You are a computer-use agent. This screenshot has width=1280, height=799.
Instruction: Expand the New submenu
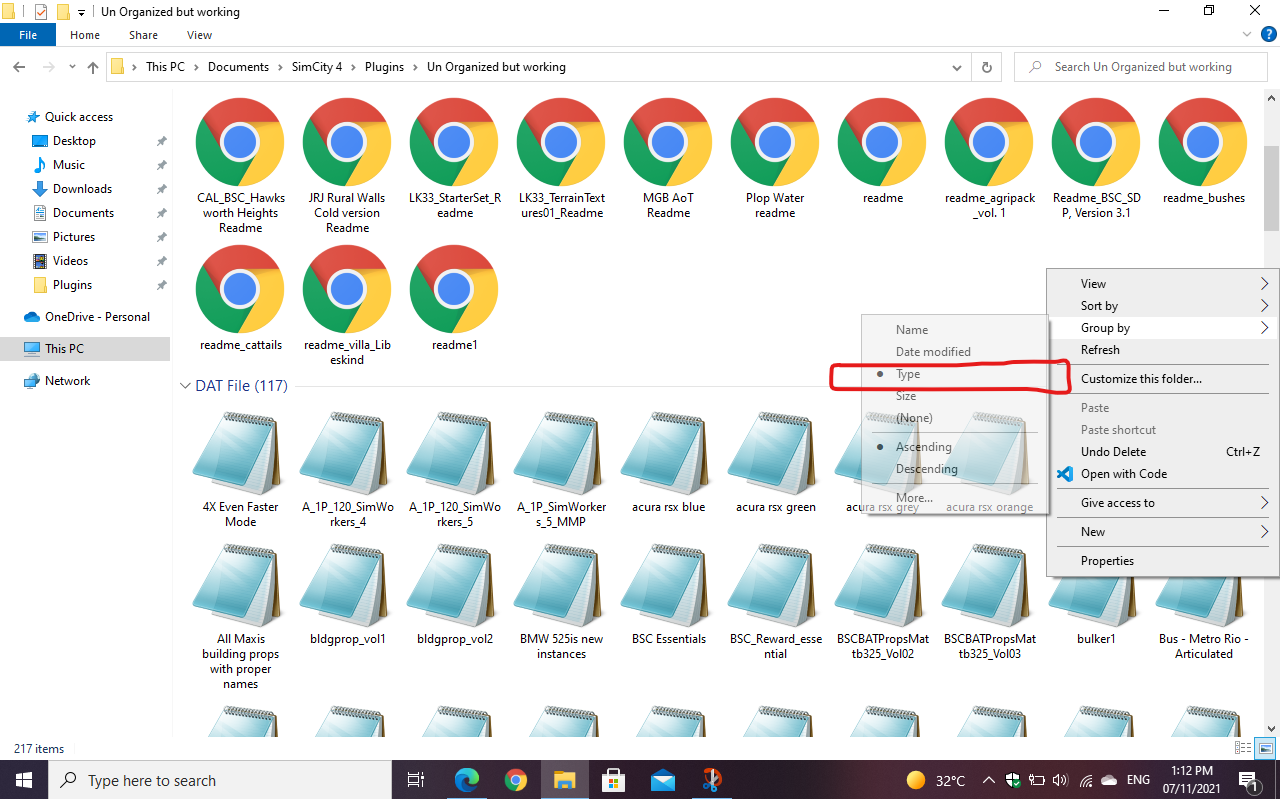(1164, 532)
